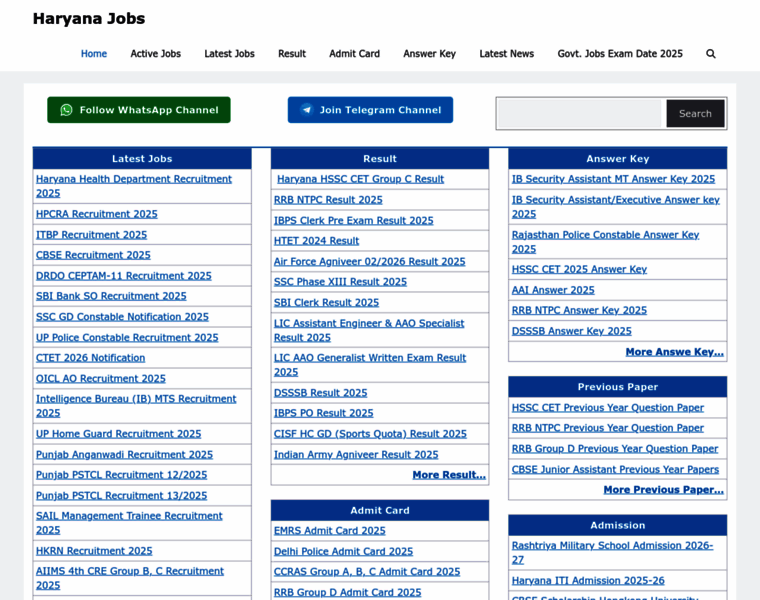
Task: Click the Join Telegram Channel button
Action: (x=370, y=110)
